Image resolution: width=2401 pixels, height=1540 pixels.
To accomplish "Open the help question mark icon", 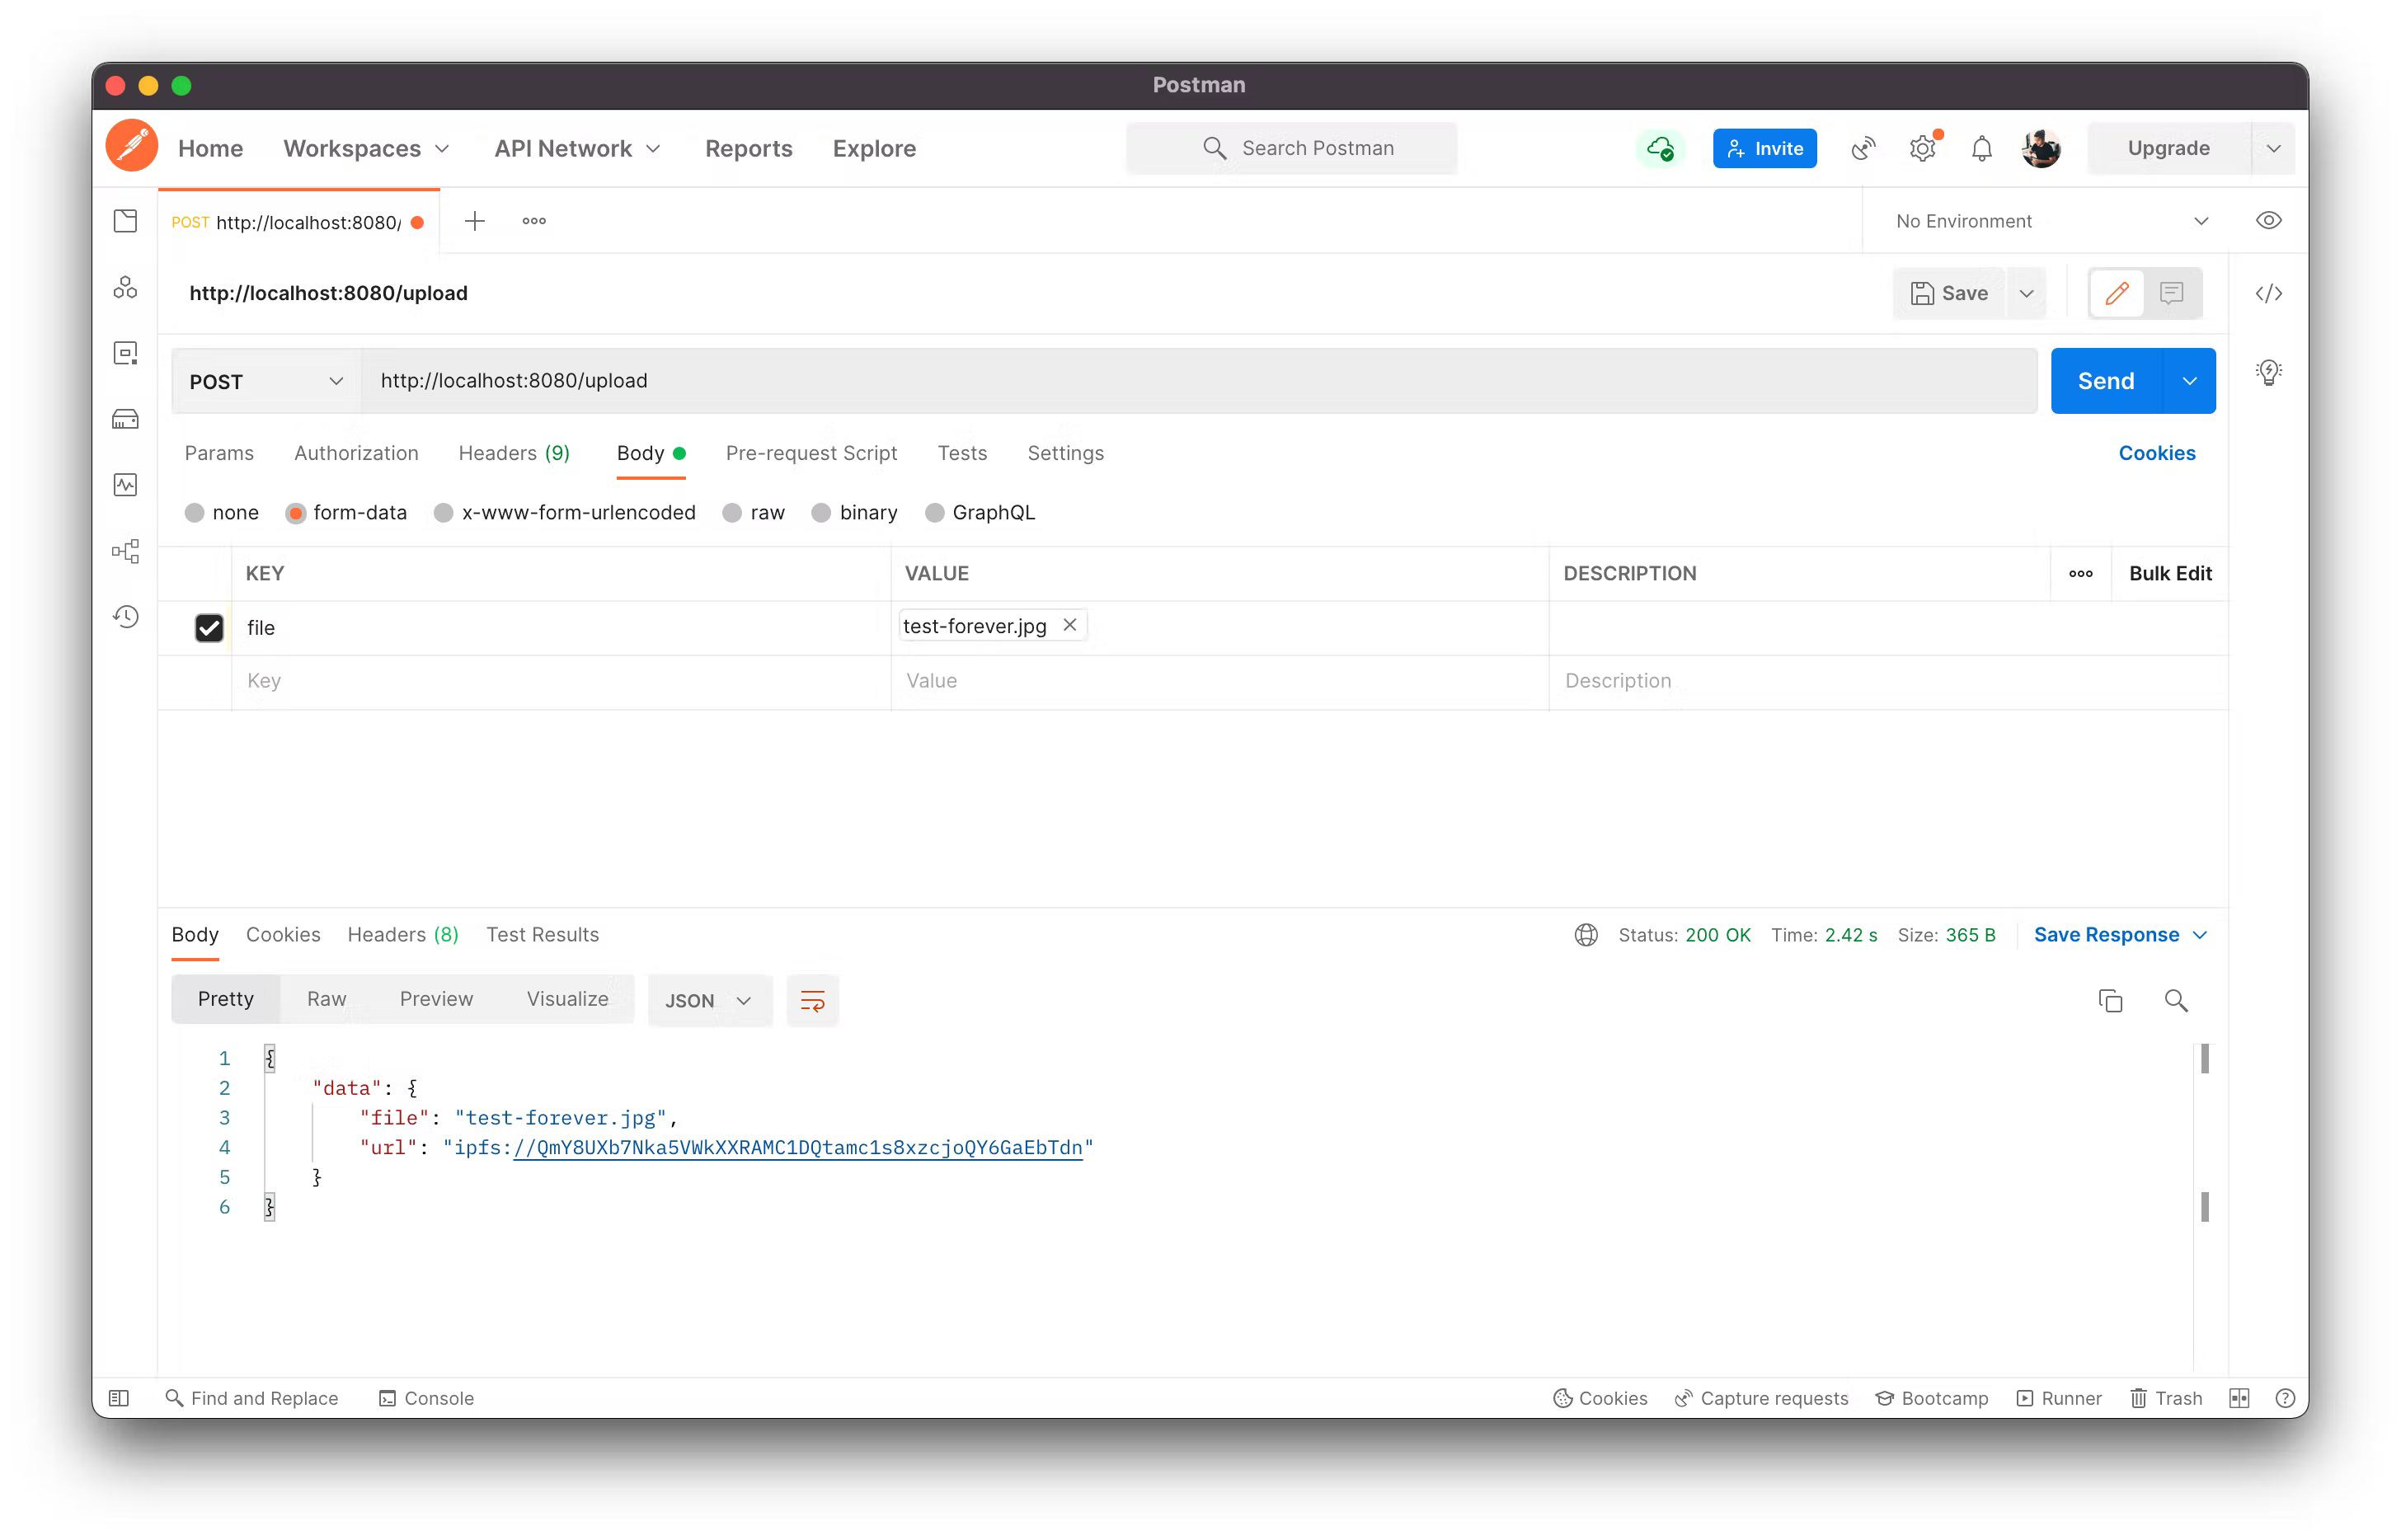I will pyautogui.click(x=2284, y=1397).
